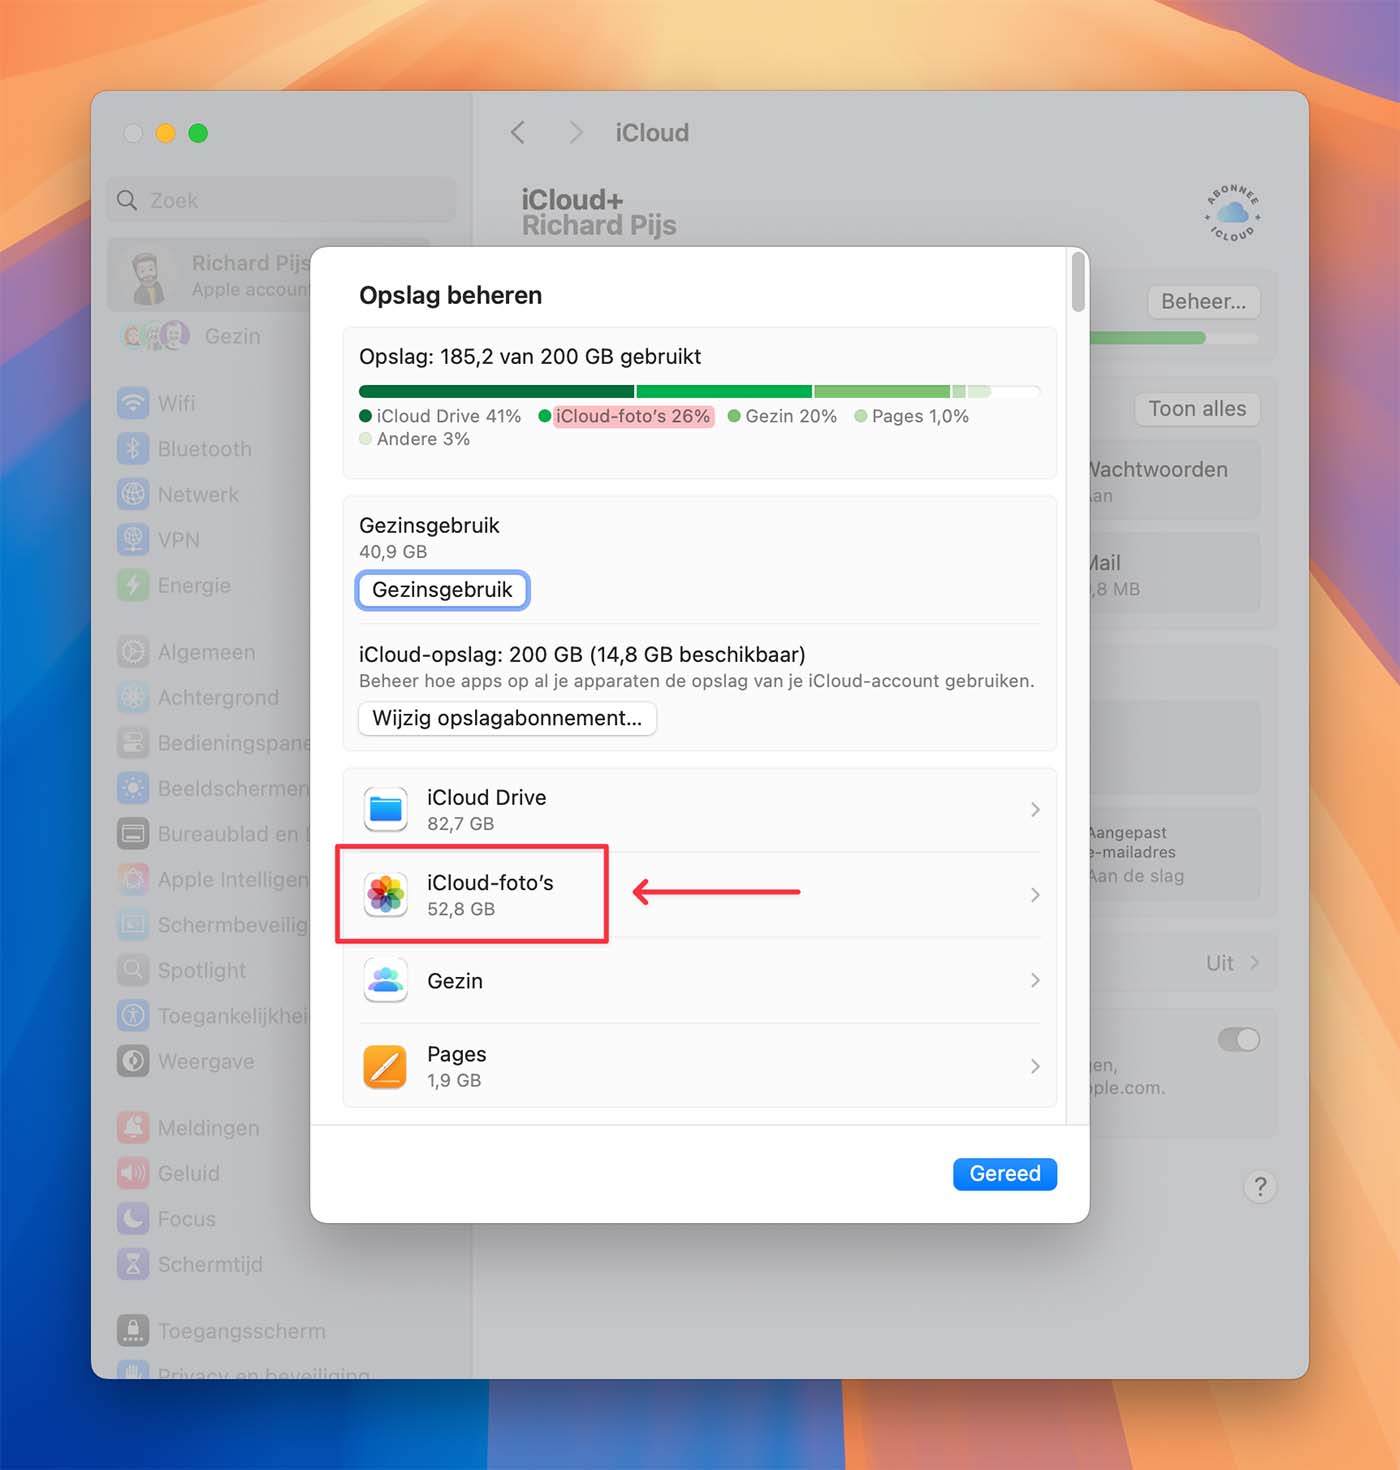Click inside the Zoek search field
1400x1470 pixels.
pos(280,199)
